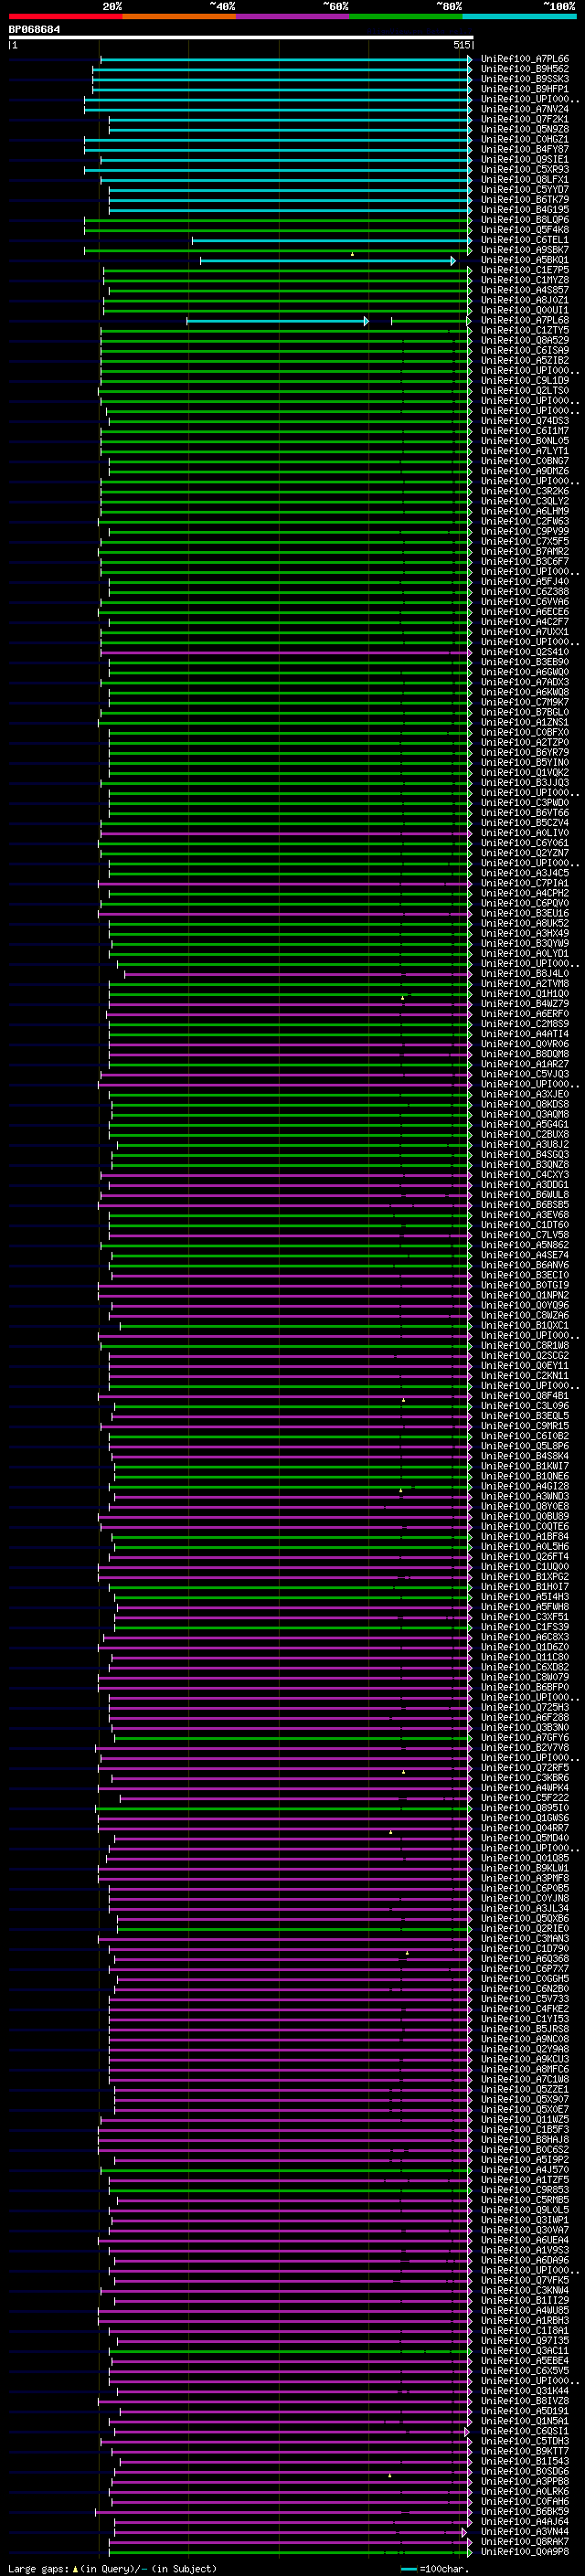
Task: Select the UniRef100_B7AMR2 label
Action: (x=524, y=551)
